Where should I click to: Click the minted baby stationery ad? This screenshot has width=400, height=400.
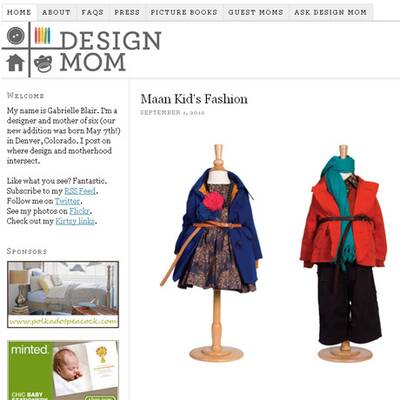tap(63, 370)
